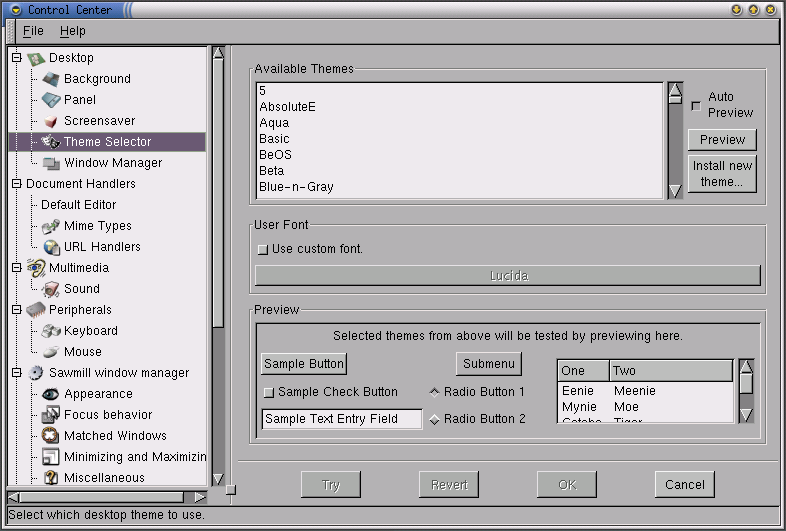Collapse the Document Handlers tree branch
Viewport: 786px width, 531px height.
16,184
